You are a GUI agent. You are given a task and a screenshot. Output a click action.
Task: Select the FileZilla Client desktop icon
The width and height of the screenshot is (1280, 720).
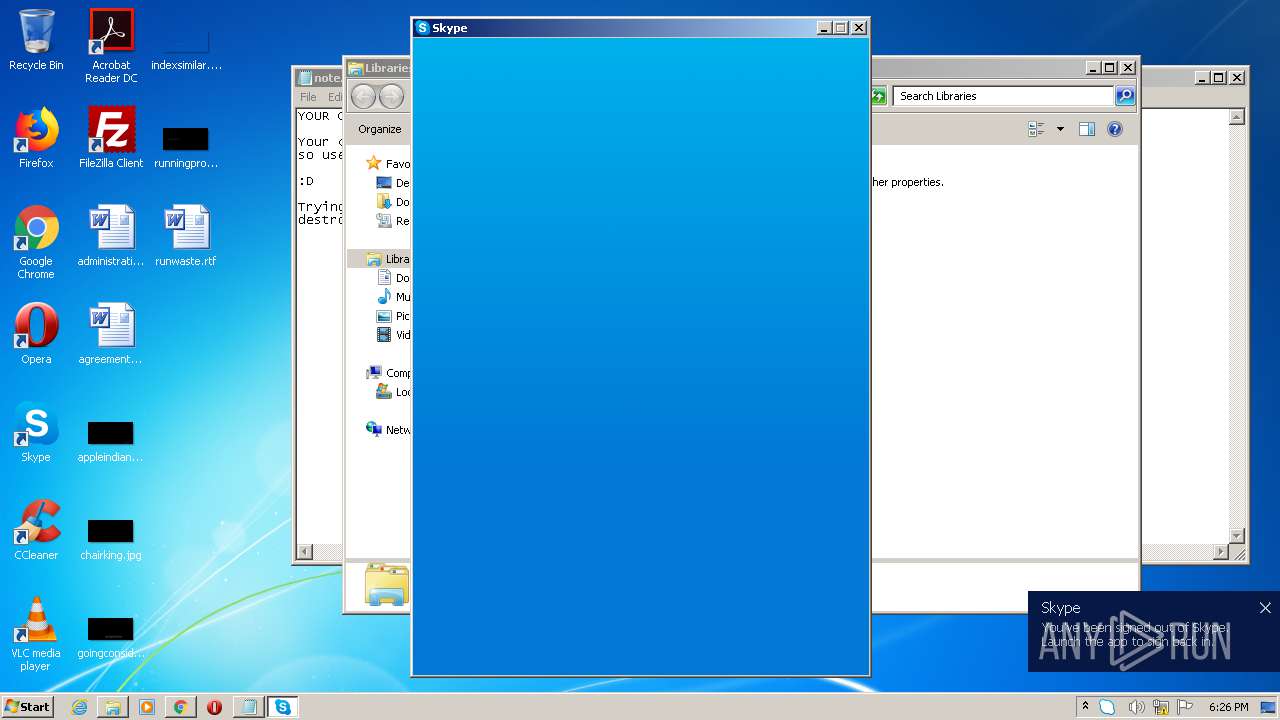111,138
